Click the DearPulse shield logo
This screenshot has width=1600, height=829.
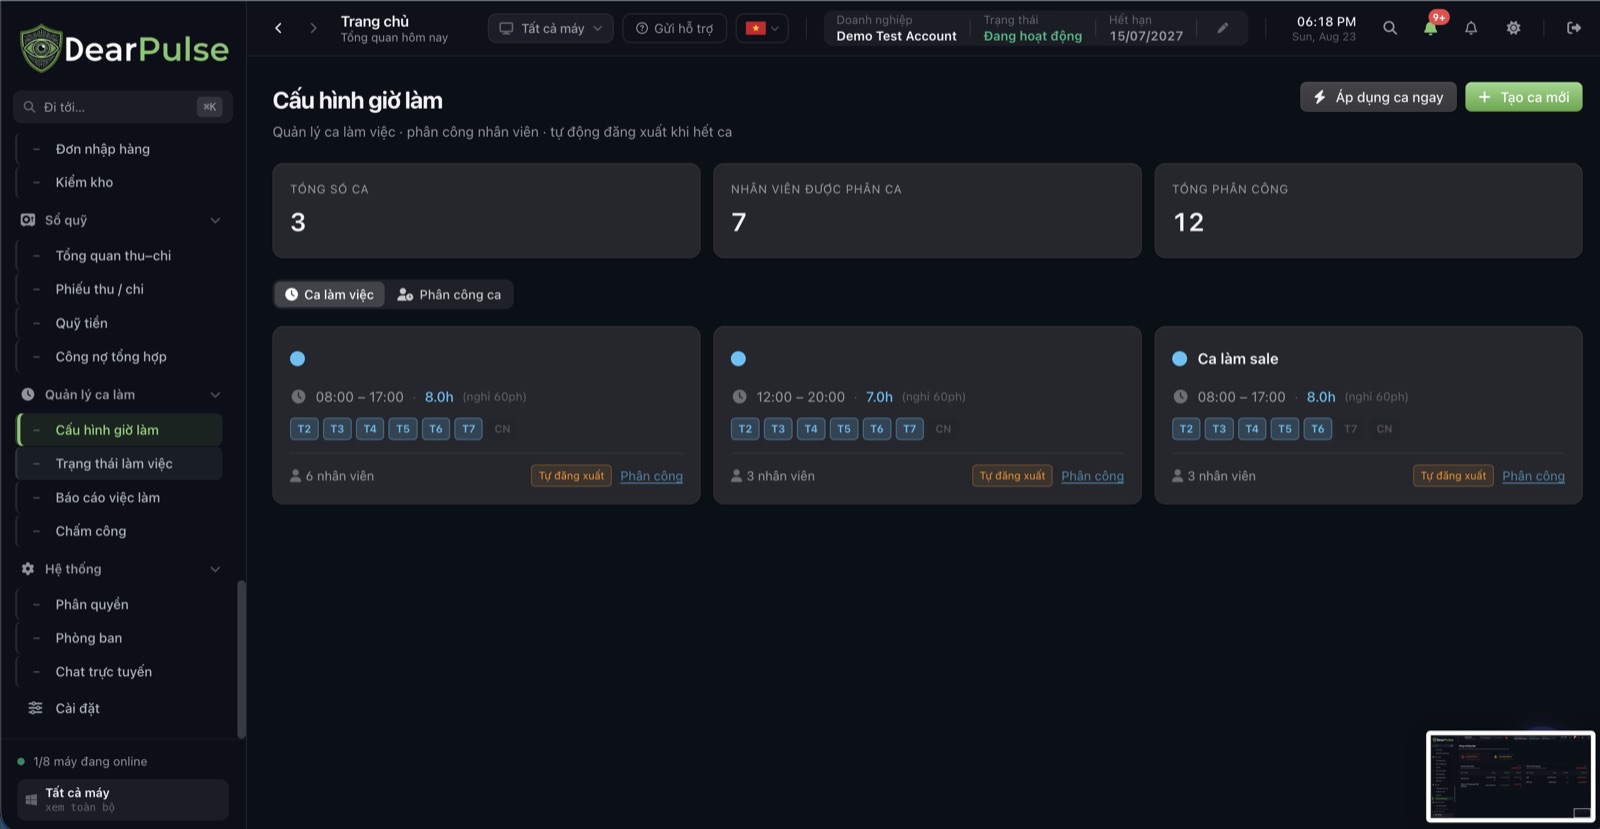point(41,48)
